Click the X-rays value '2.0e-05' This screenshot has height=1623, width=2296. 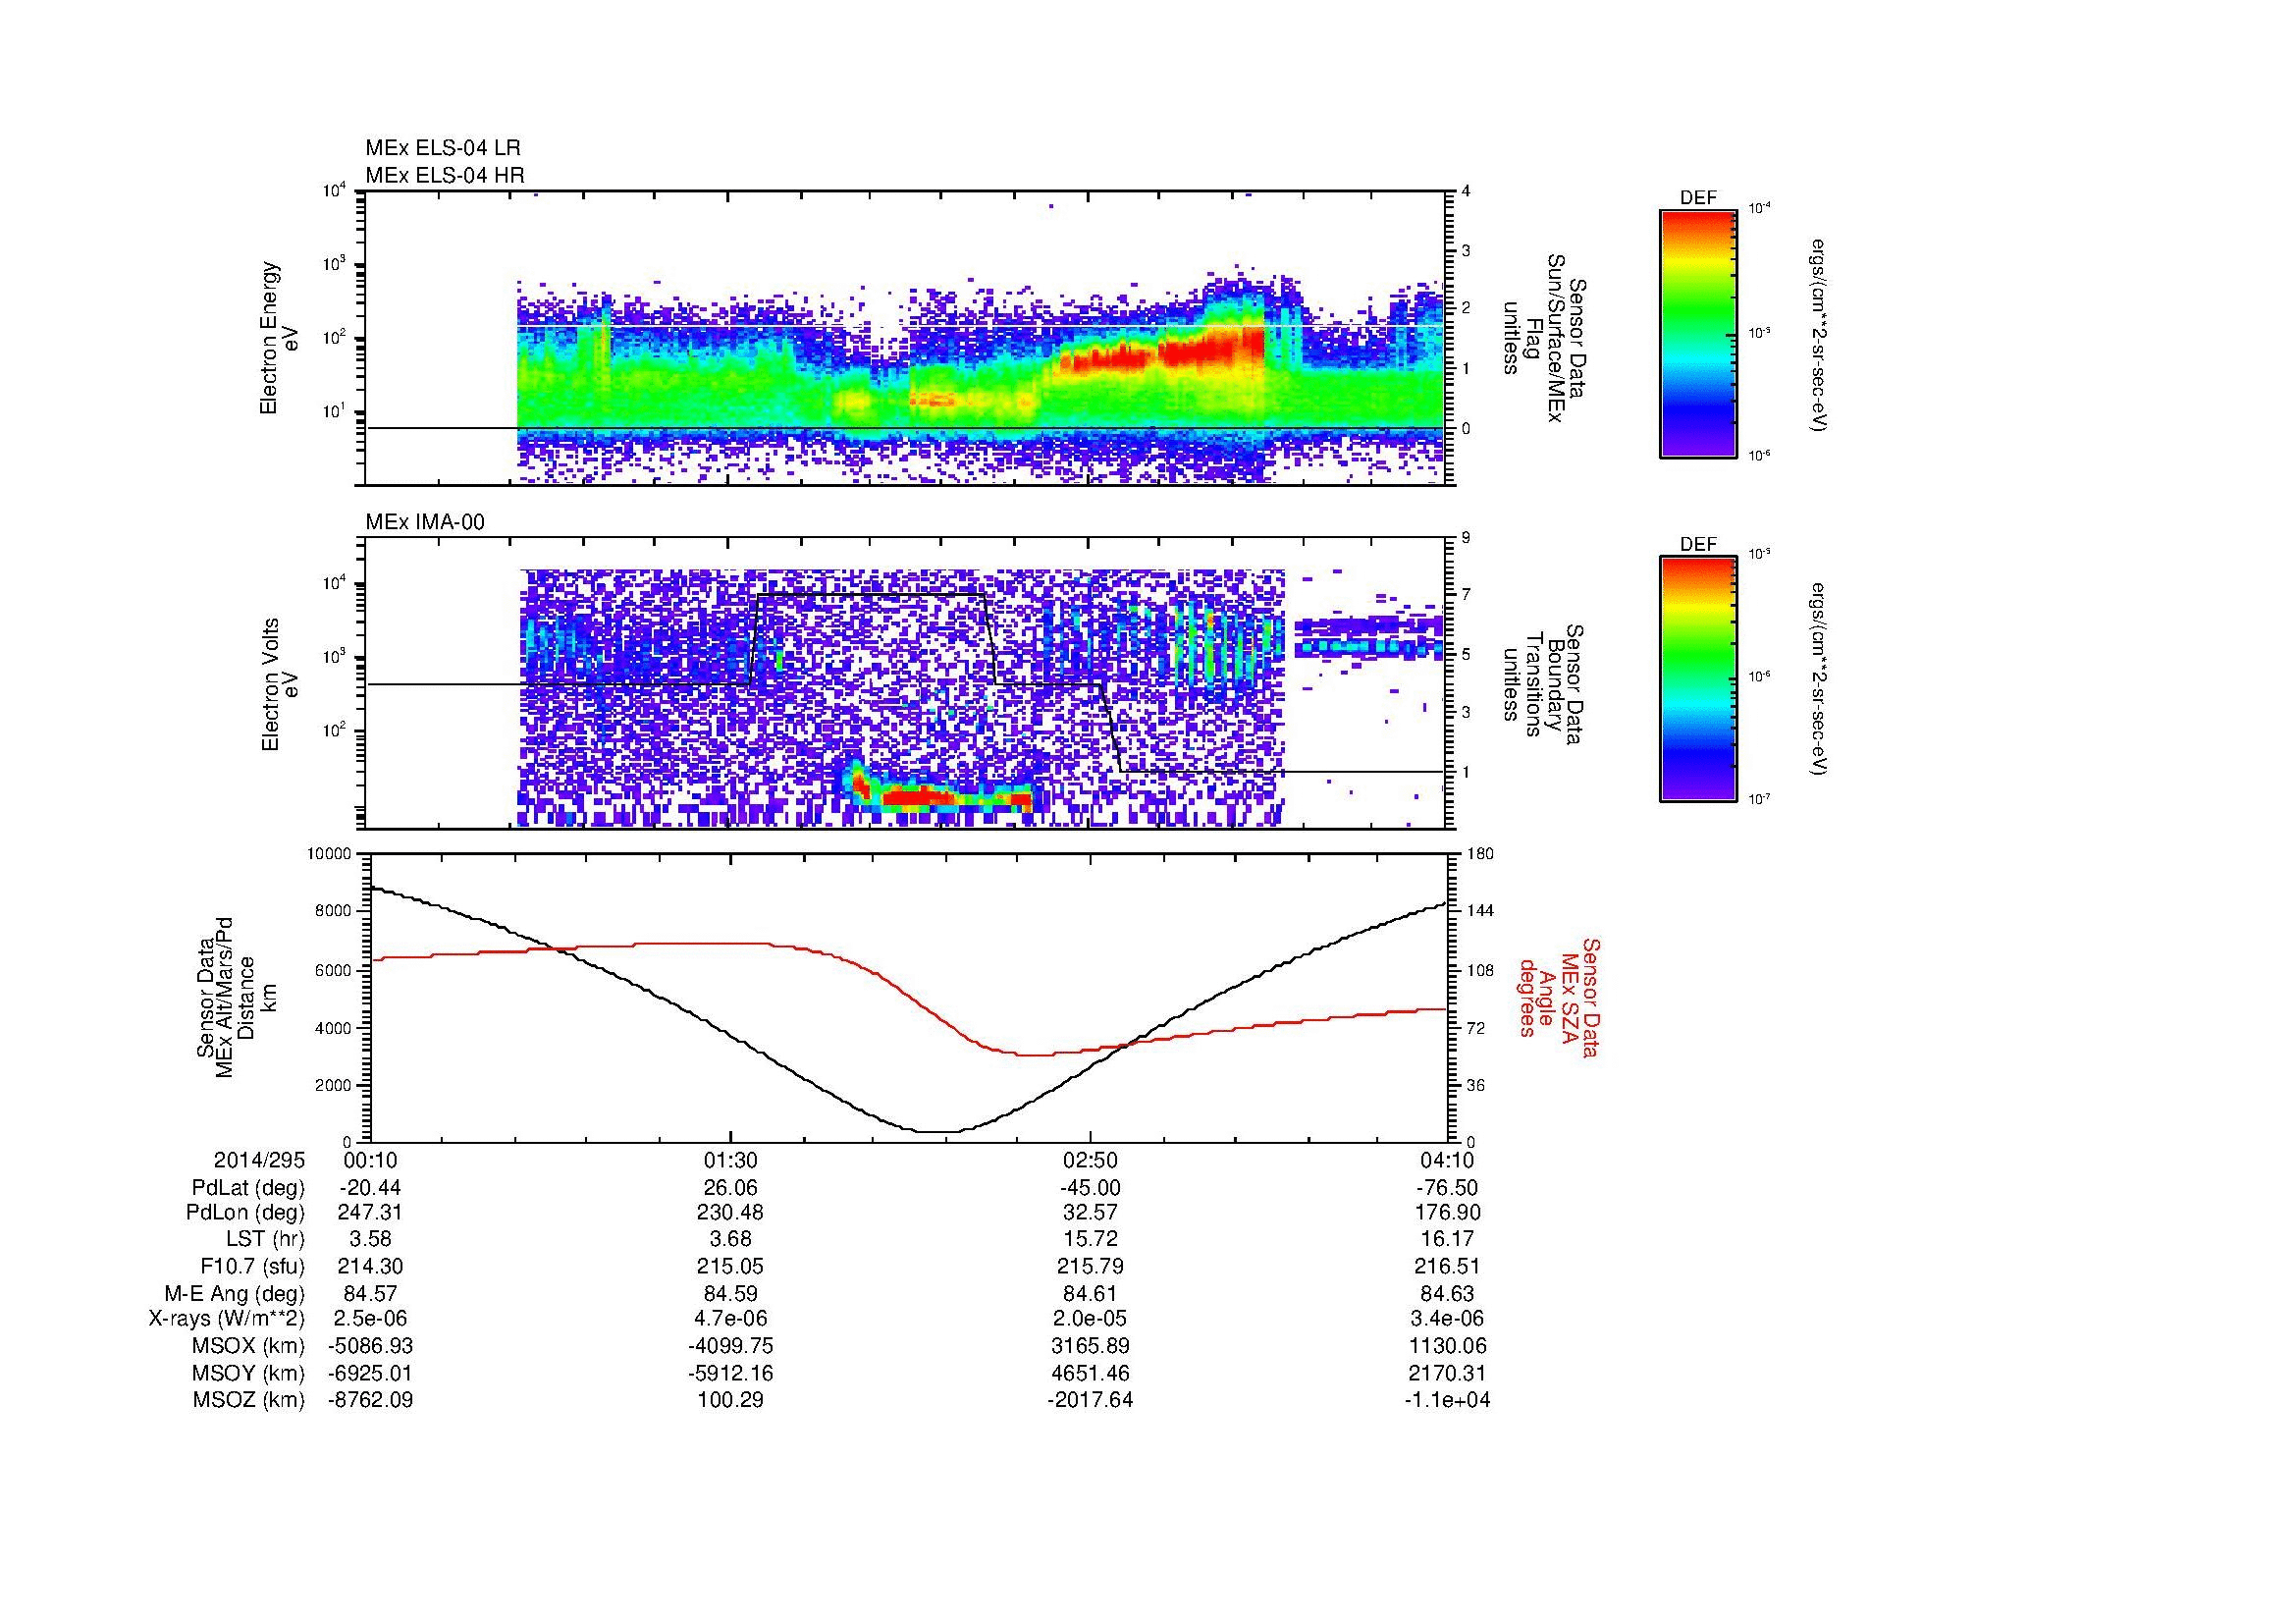coord(1090,1319)
